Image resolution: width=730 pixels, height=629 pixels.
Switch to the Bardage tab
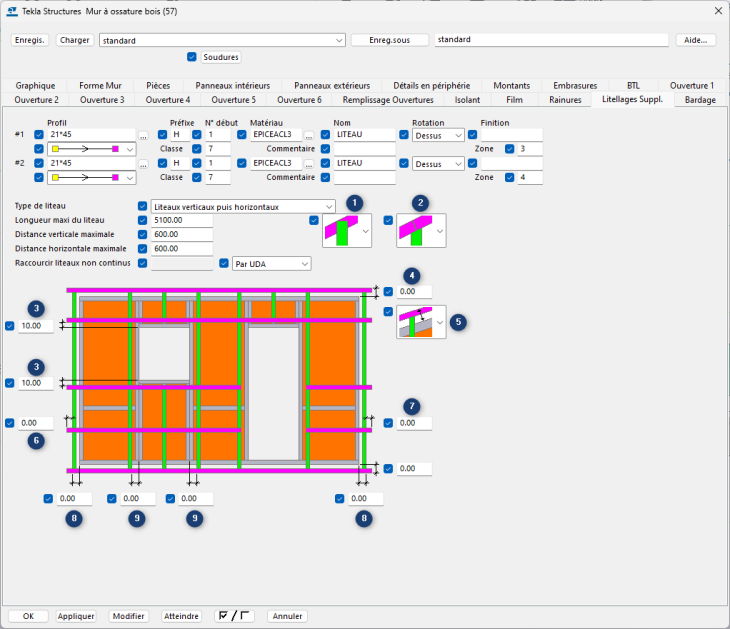point(700,100)
